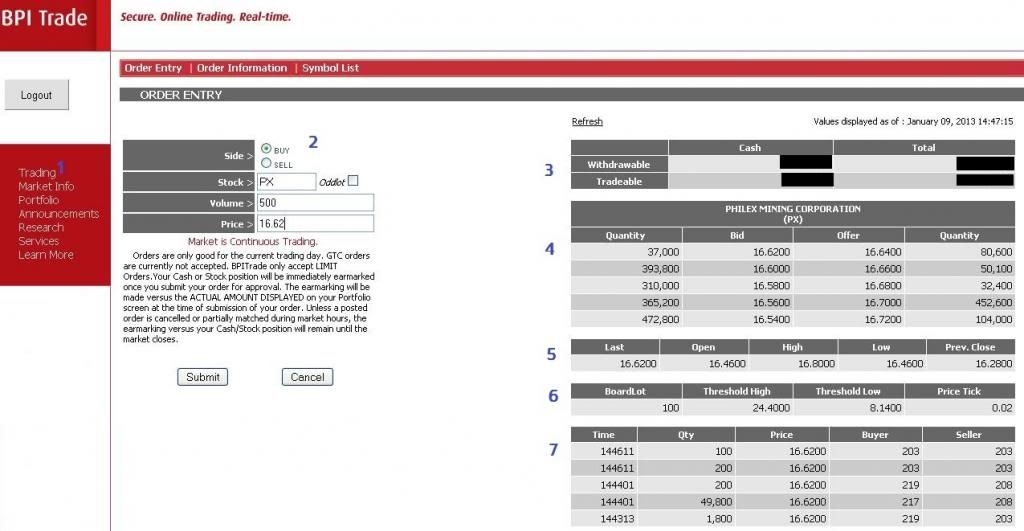Viewport: 1024px width, 531px height.
Task: Open the Order Entry tab
Action: coord(153,68)
